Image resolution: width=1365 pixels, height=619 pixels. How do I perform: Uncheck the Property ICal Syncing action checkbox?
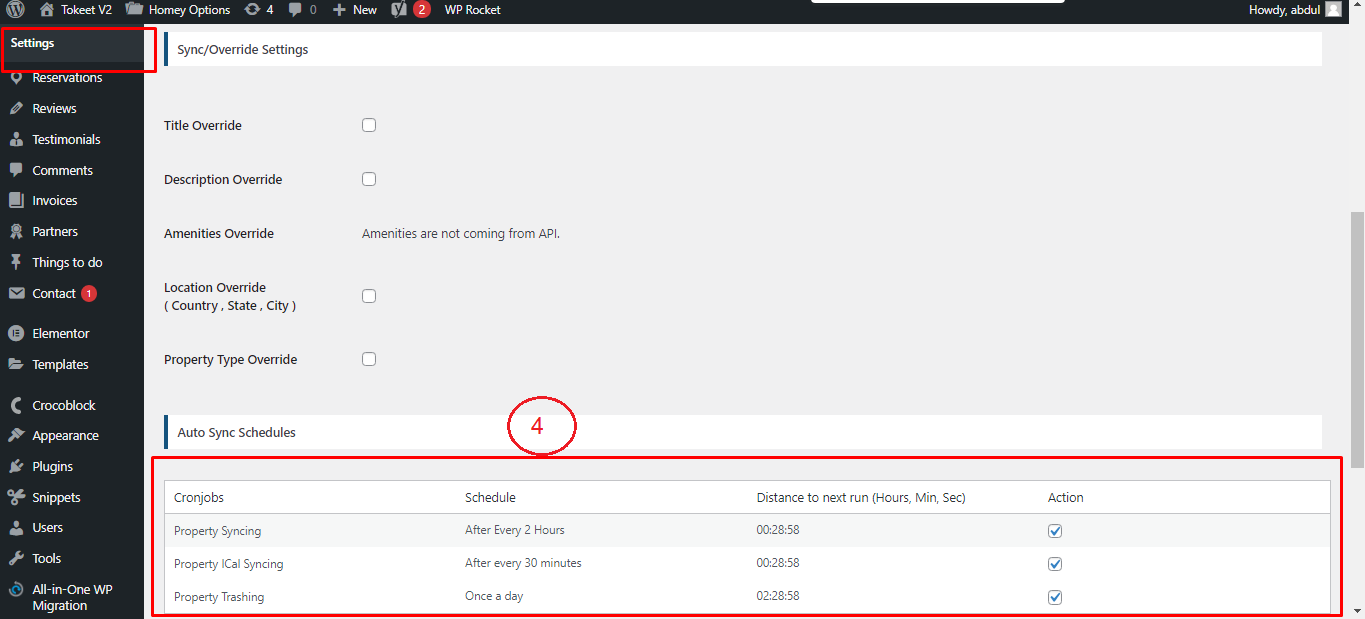click(1055, 564)
